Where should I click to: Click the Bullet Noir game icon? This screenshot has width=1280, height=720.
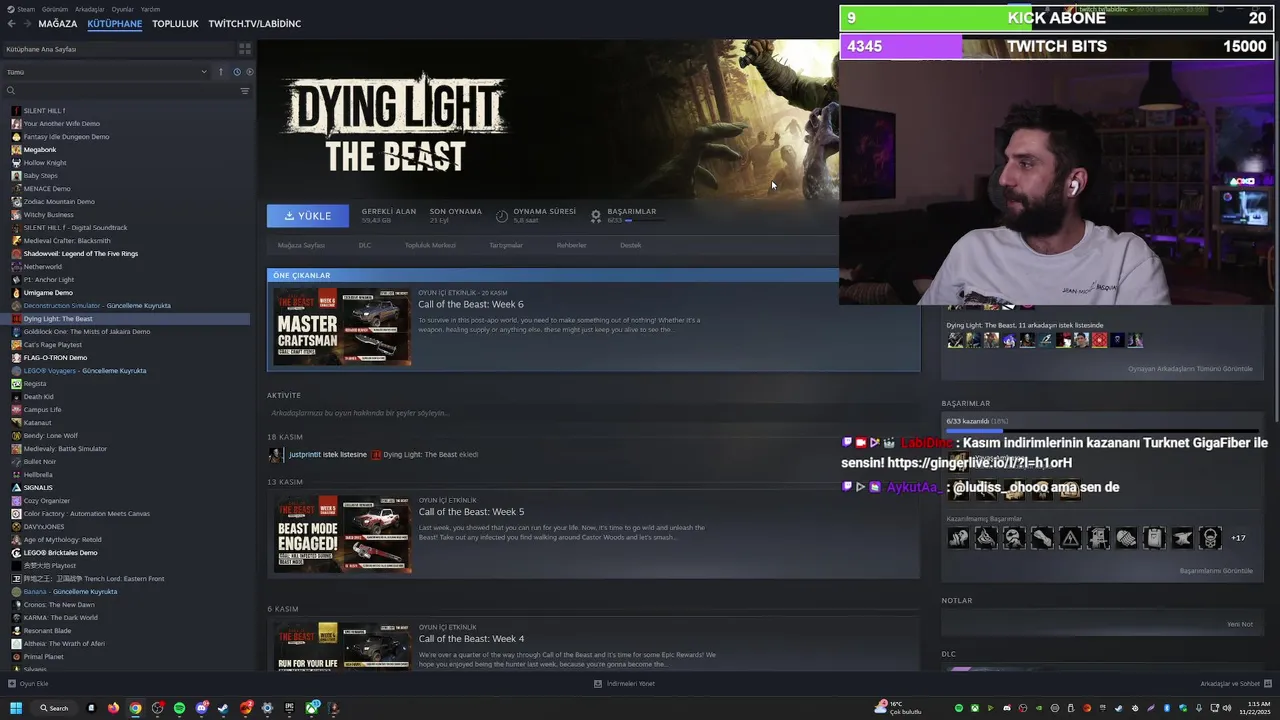pos(16,462)
